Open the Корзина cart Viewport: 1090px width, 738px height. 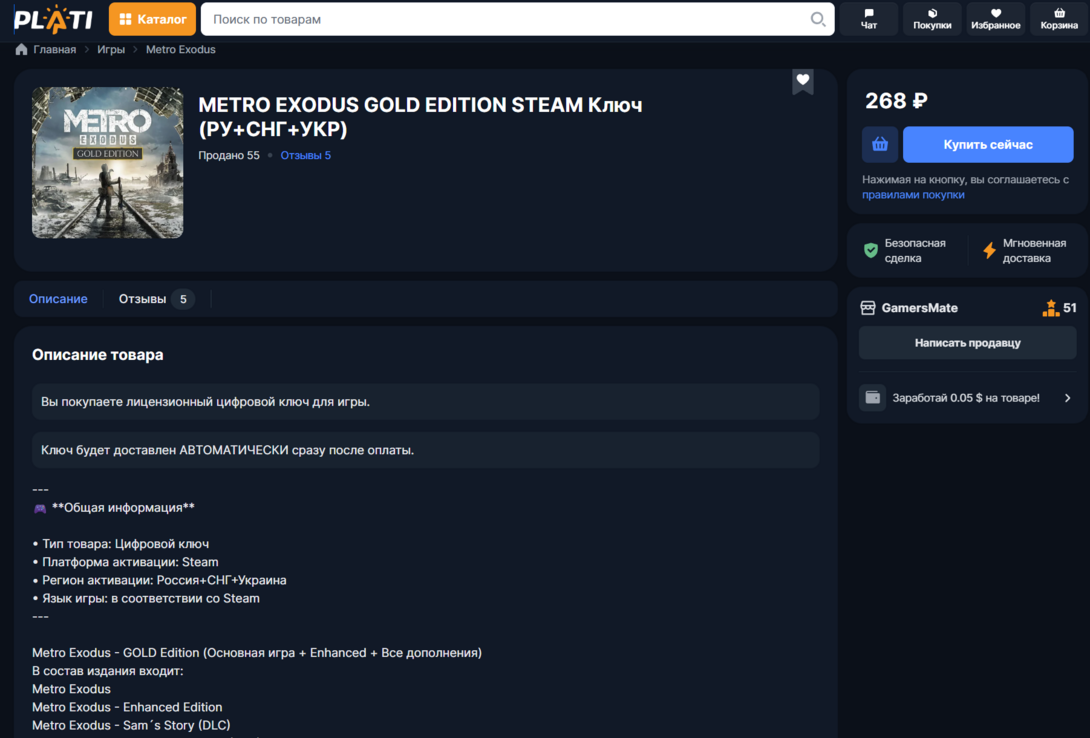click(1059, 19)
